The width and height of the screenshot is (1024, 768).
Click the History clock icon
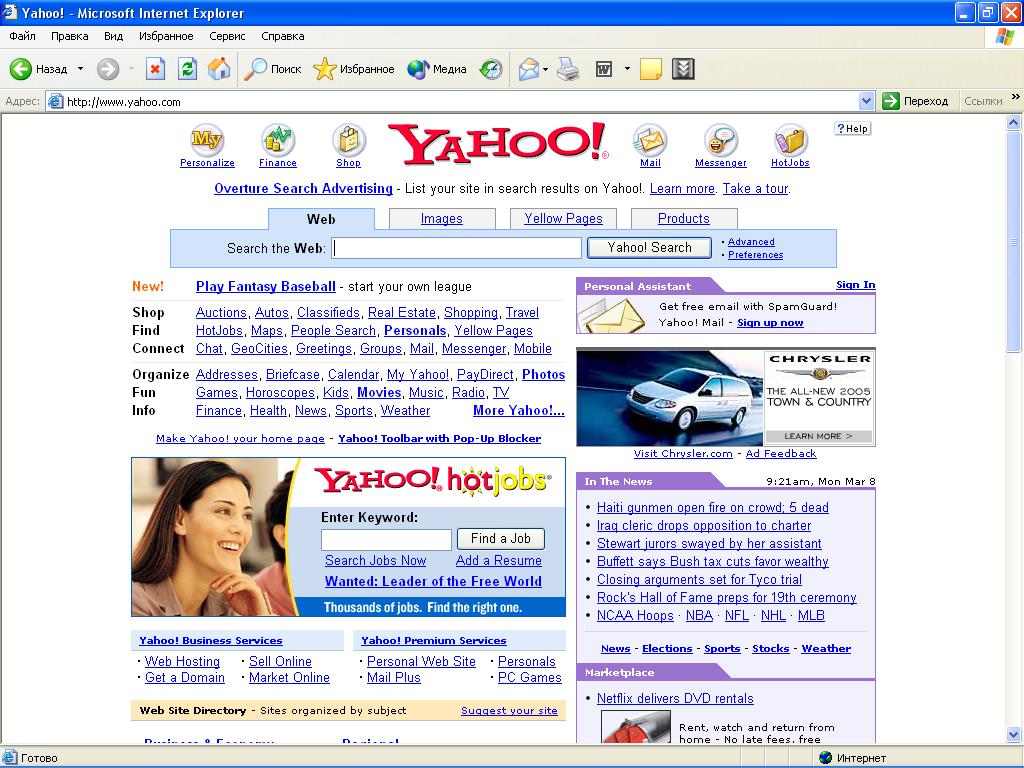[490, 69]
